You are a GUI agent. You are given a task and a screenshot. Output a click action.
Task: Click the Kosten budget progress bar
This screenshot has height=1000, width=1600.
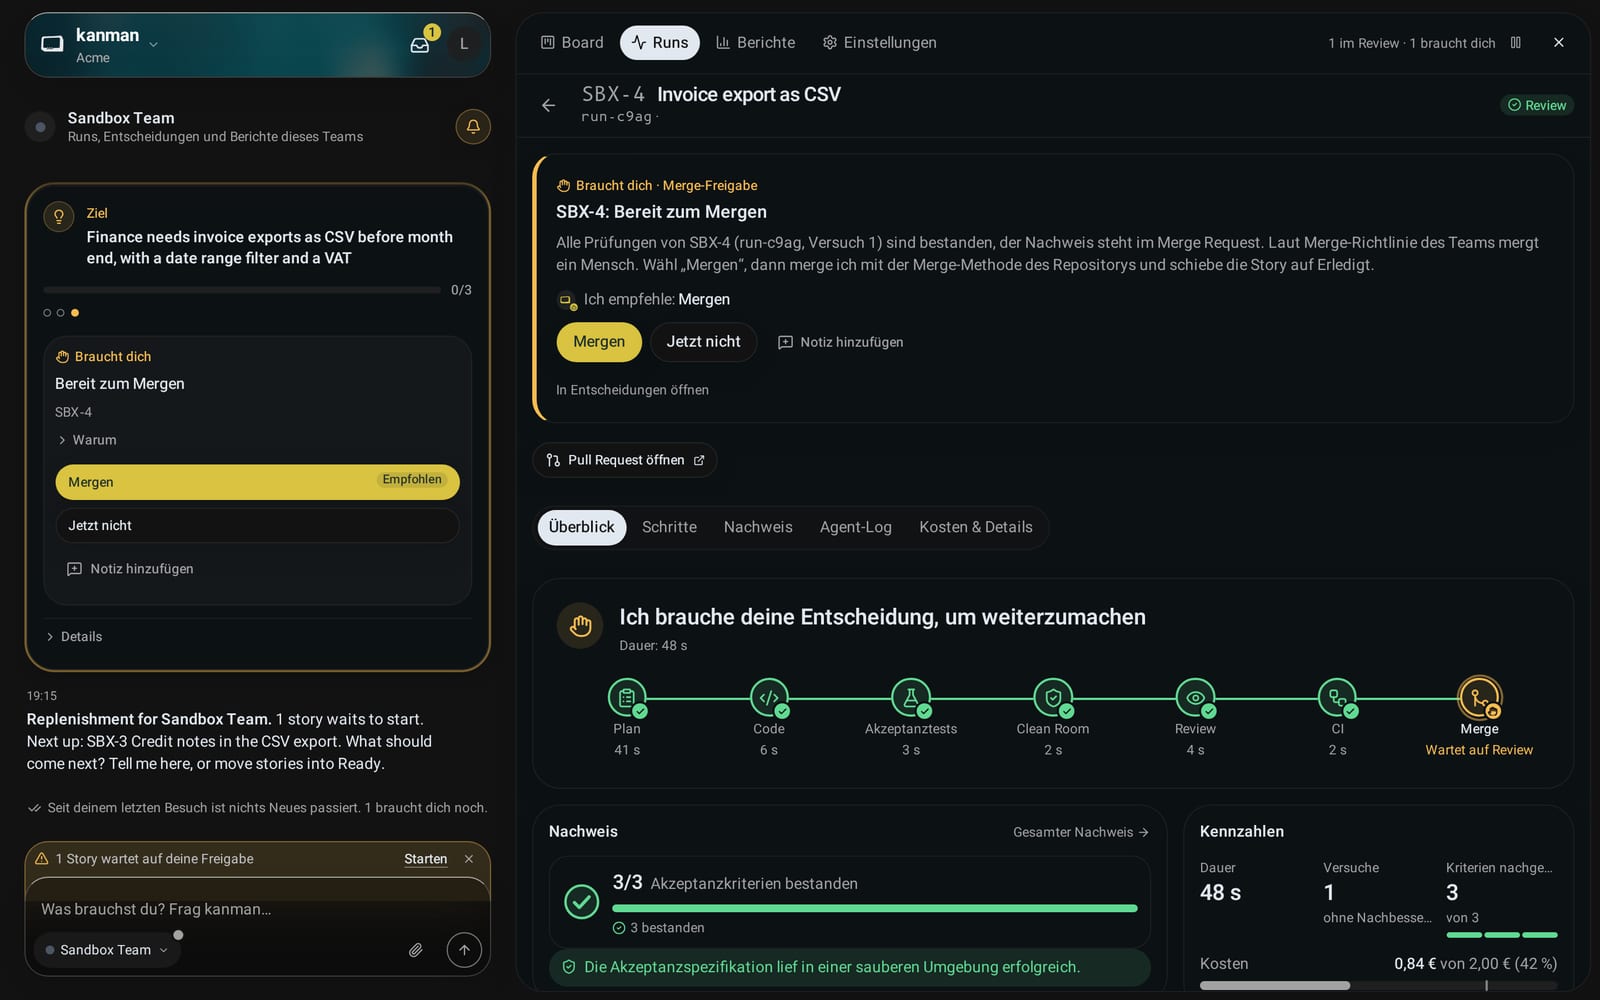tap(1379, 986)
